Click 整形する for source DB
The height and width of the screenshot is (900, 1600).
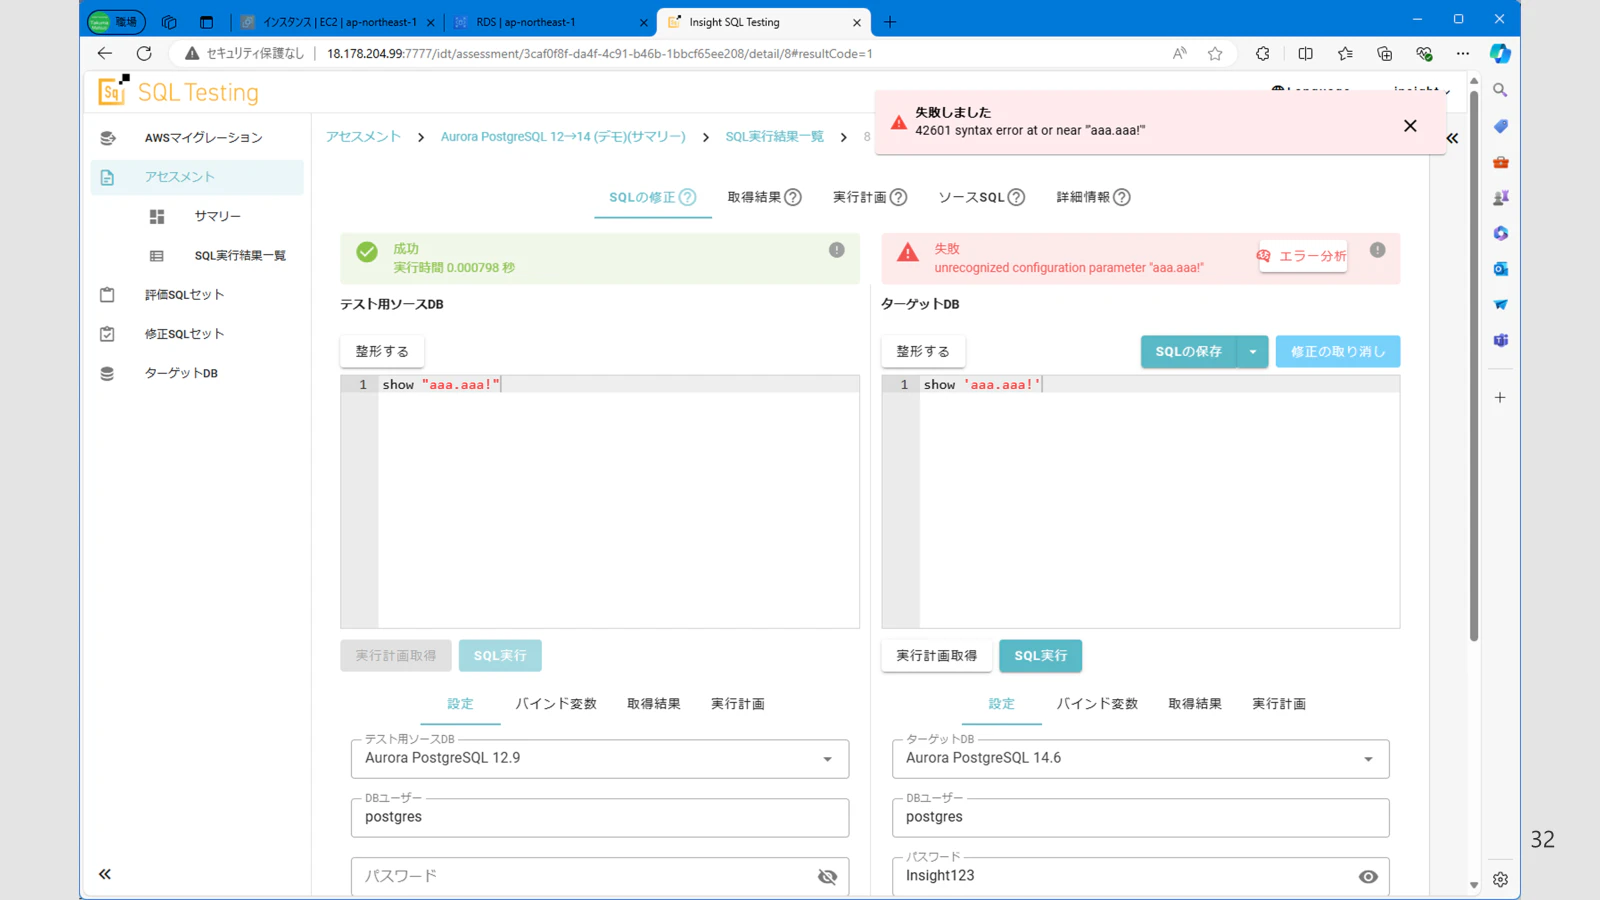pyautogui.click(x=382, y=351)
